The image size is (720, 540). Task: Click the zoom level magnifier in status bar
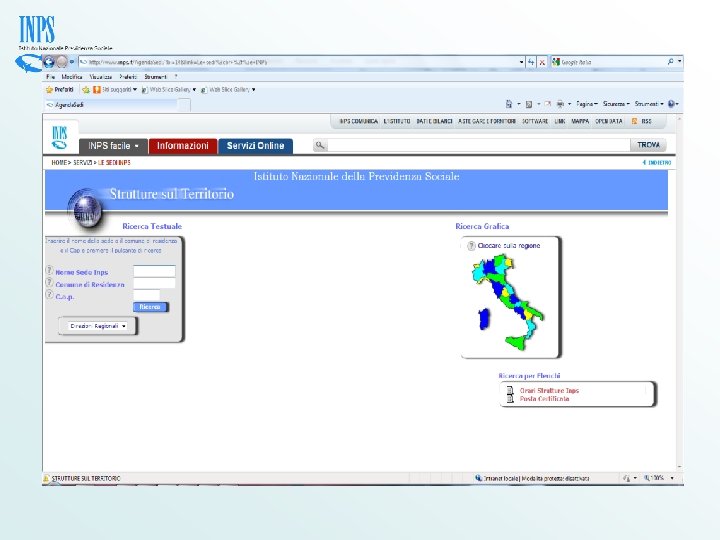click(647, 478)
